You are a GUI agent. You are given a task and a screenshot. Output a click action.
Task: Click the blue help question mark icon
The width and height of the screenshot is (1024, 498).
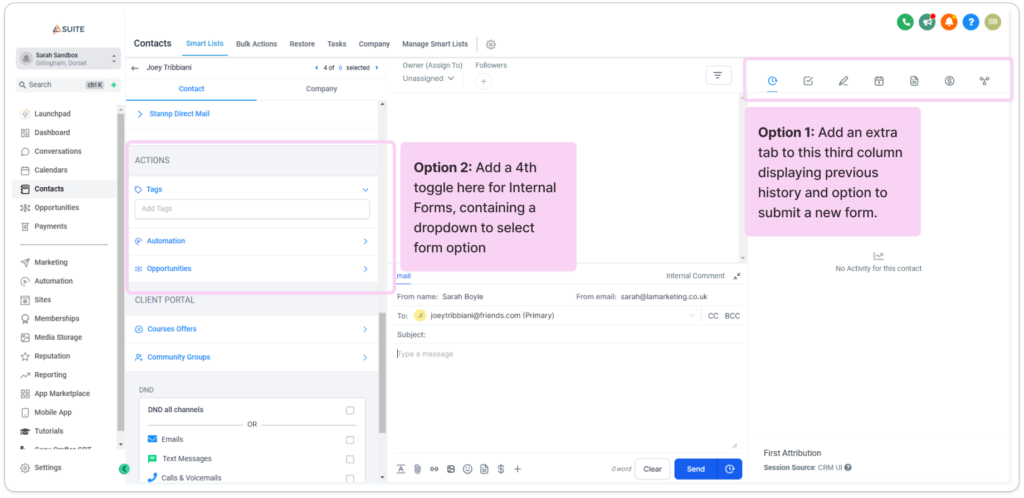970,22
